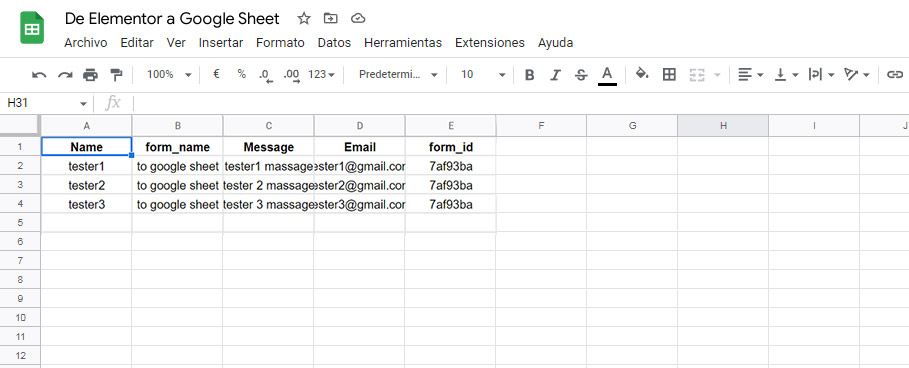The height and width of the screenshot is (368, 909).
Task: Open text wrapping dropdown
Action: (821, 75)
